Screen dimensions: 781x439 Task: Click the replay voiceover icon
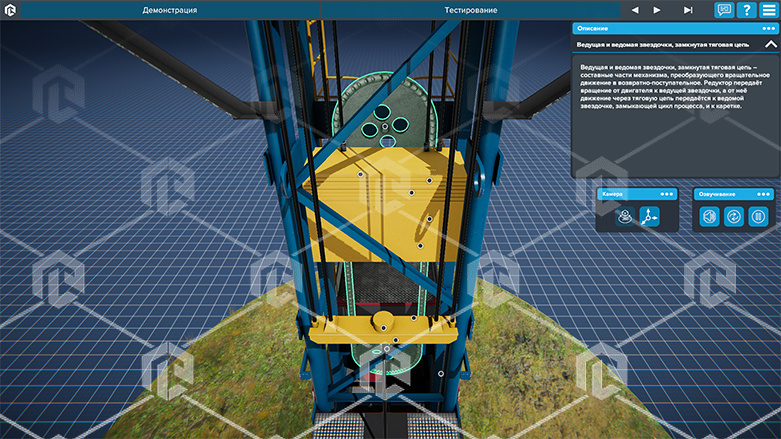click(734, 216)
